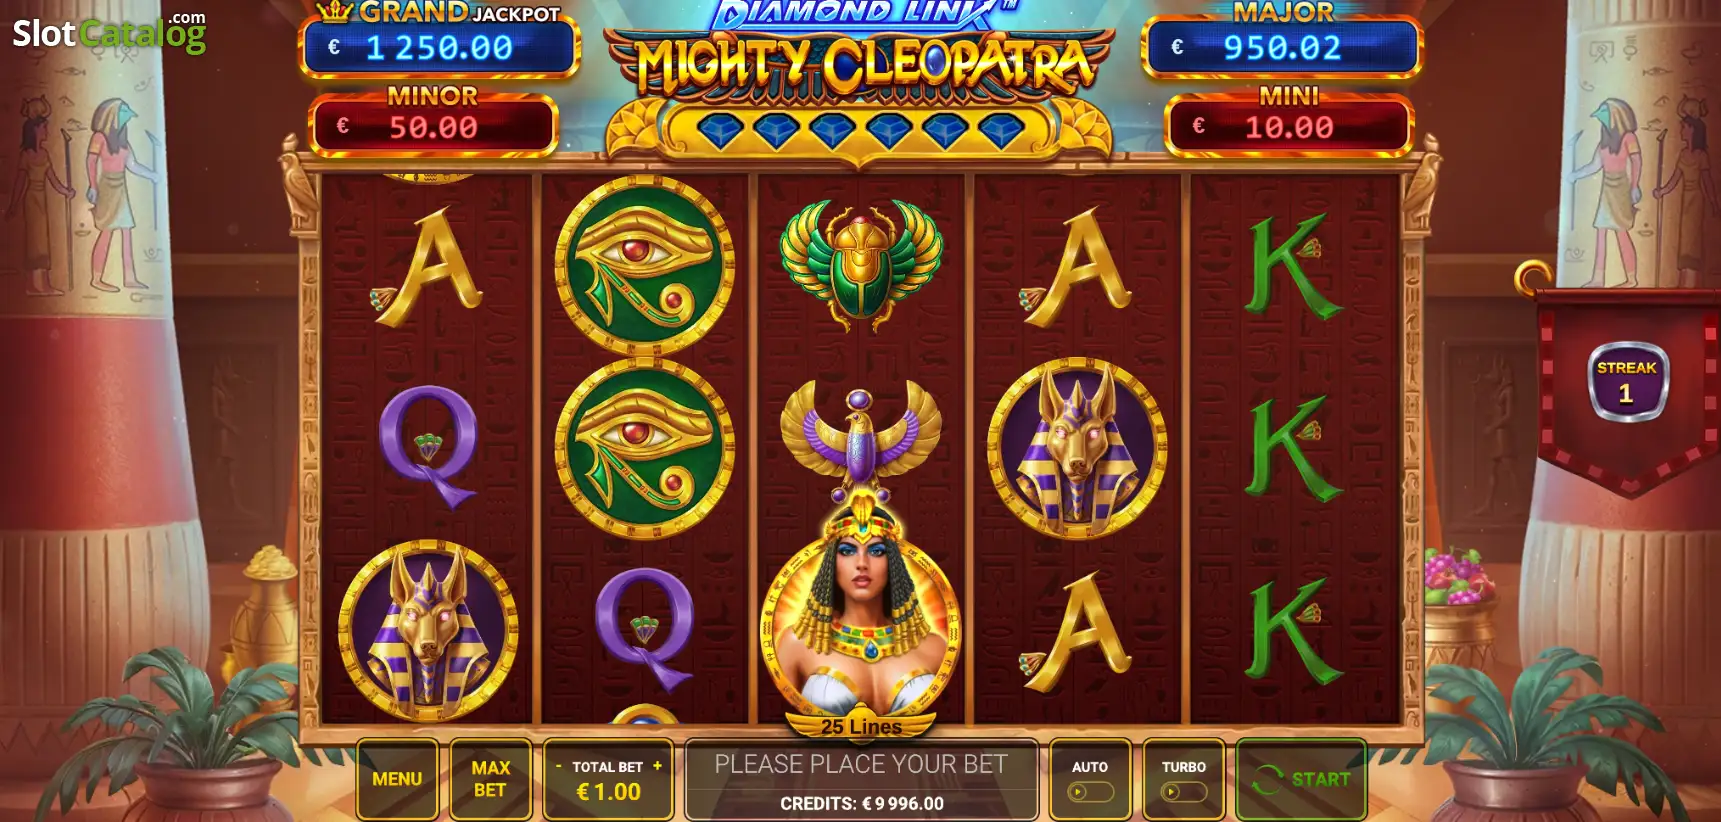Click the Cleopatra symbol on reel three
The height and width of the screenshot is (822, 1721).
point(861,610)
